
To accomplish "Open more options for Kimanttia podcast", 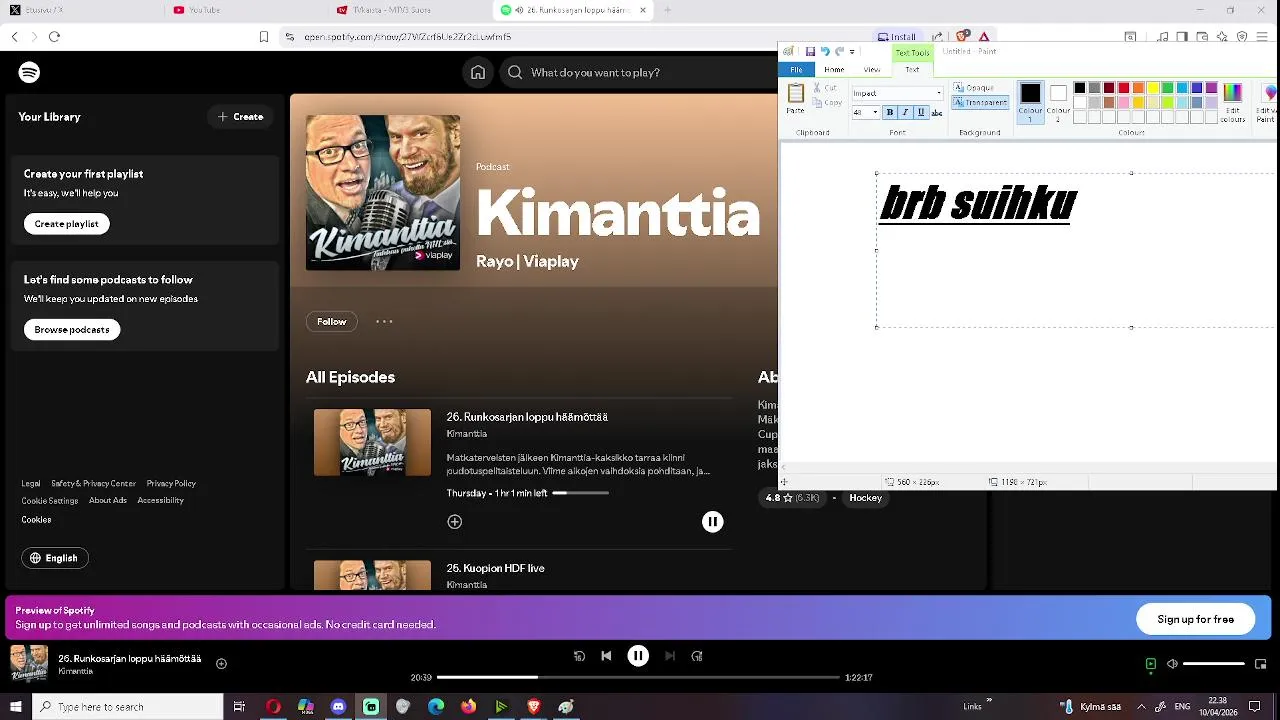I will 384,322.
